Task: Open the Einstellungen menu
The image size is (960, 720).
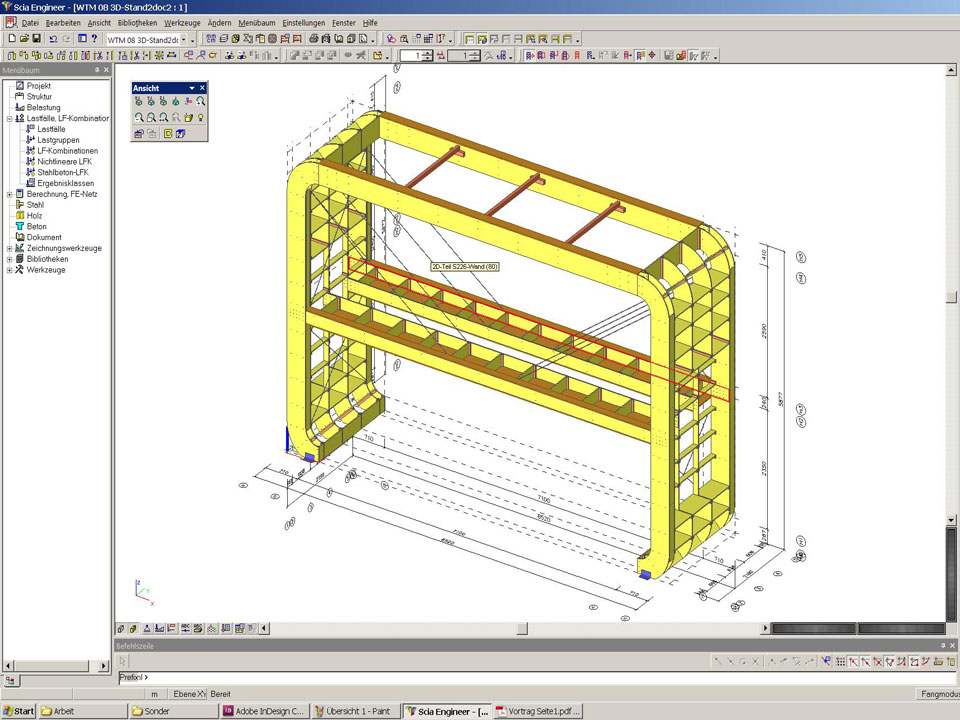Action: (x=303, y=22)
